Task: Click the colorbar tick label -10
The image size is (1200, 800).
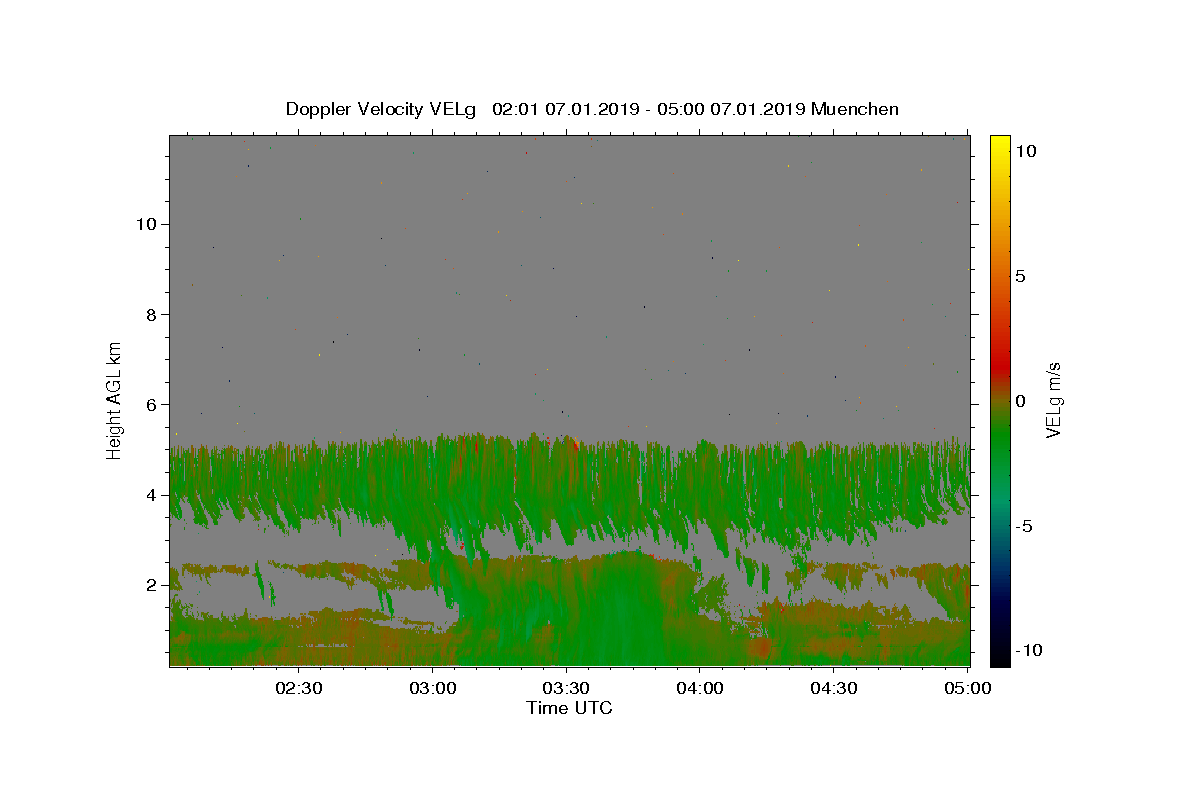Action: click(1028, 650)
